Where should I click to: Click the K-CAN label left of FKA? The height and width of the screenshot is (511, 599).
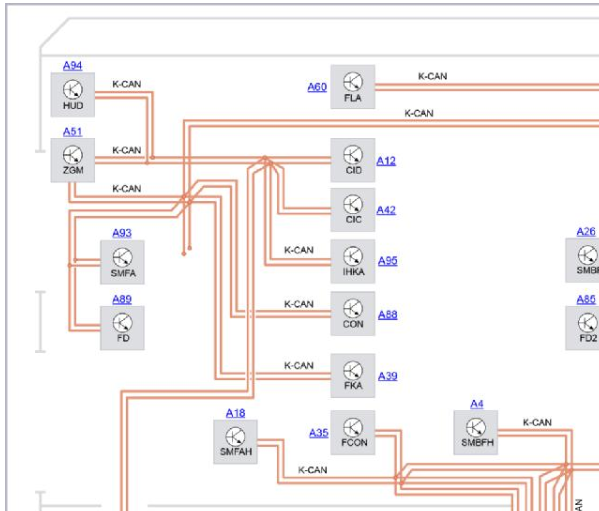[x=299, y=366]
